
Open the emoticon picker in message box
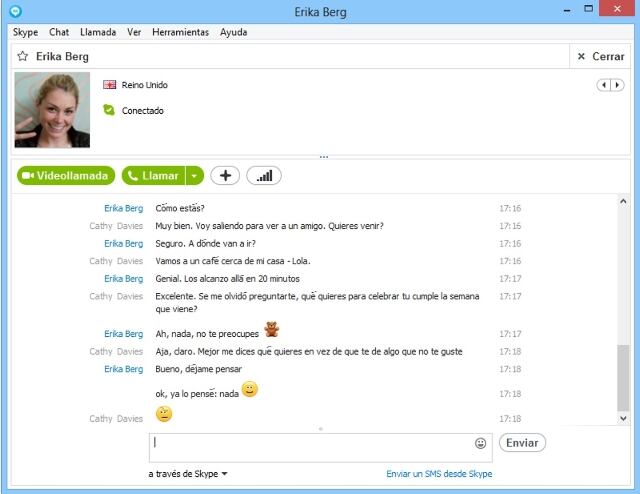[x=480, y=443]
